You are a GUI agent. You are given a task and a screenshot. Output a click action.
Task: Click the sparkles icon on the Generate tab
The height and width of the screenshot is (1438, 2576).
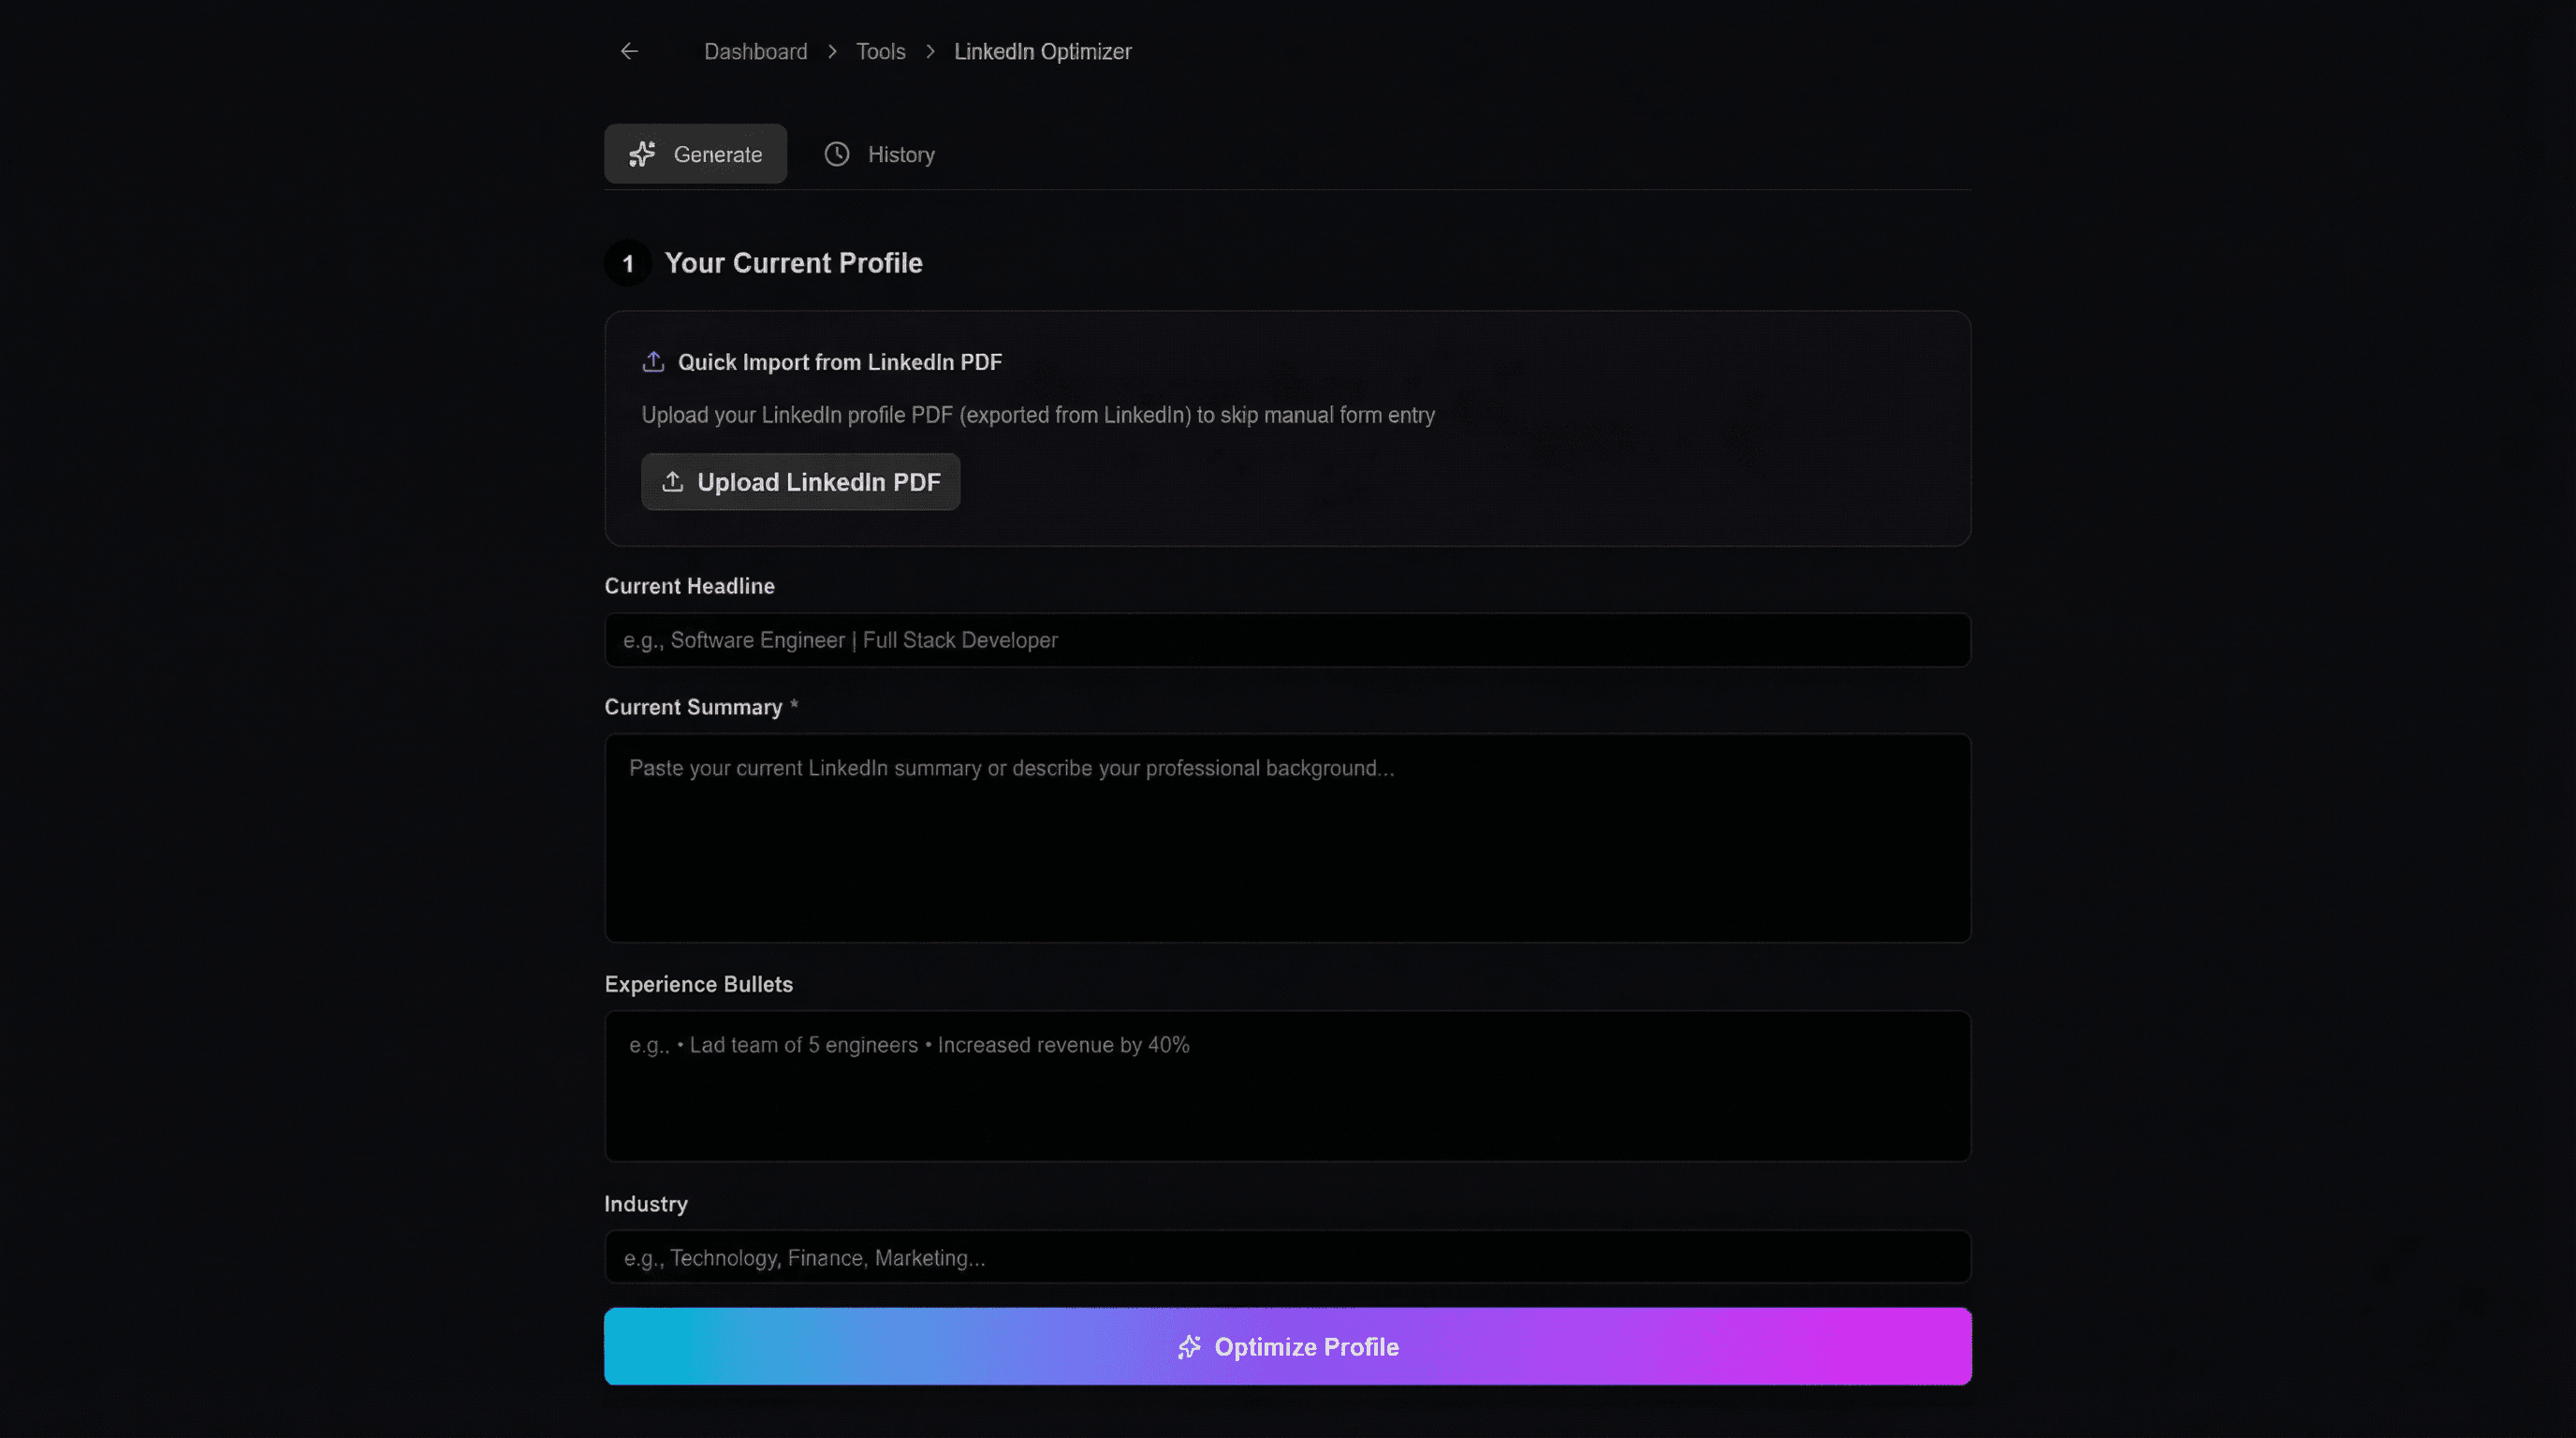pos(642,153)
